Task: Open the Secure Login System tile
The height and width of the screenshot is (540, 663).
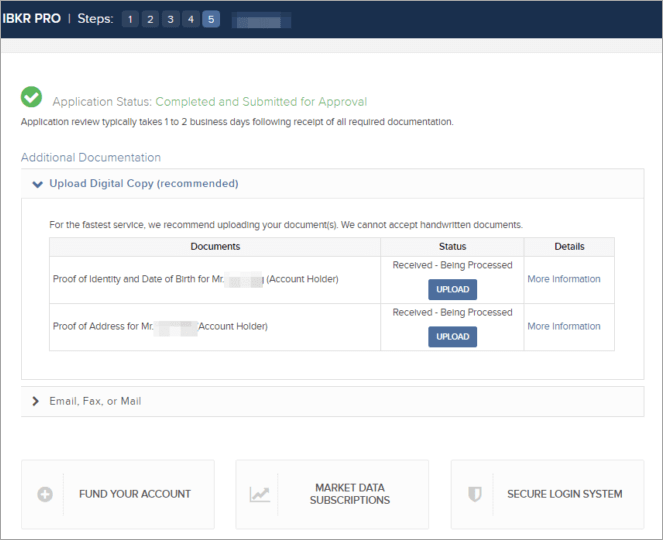Action: click(564, 494)
